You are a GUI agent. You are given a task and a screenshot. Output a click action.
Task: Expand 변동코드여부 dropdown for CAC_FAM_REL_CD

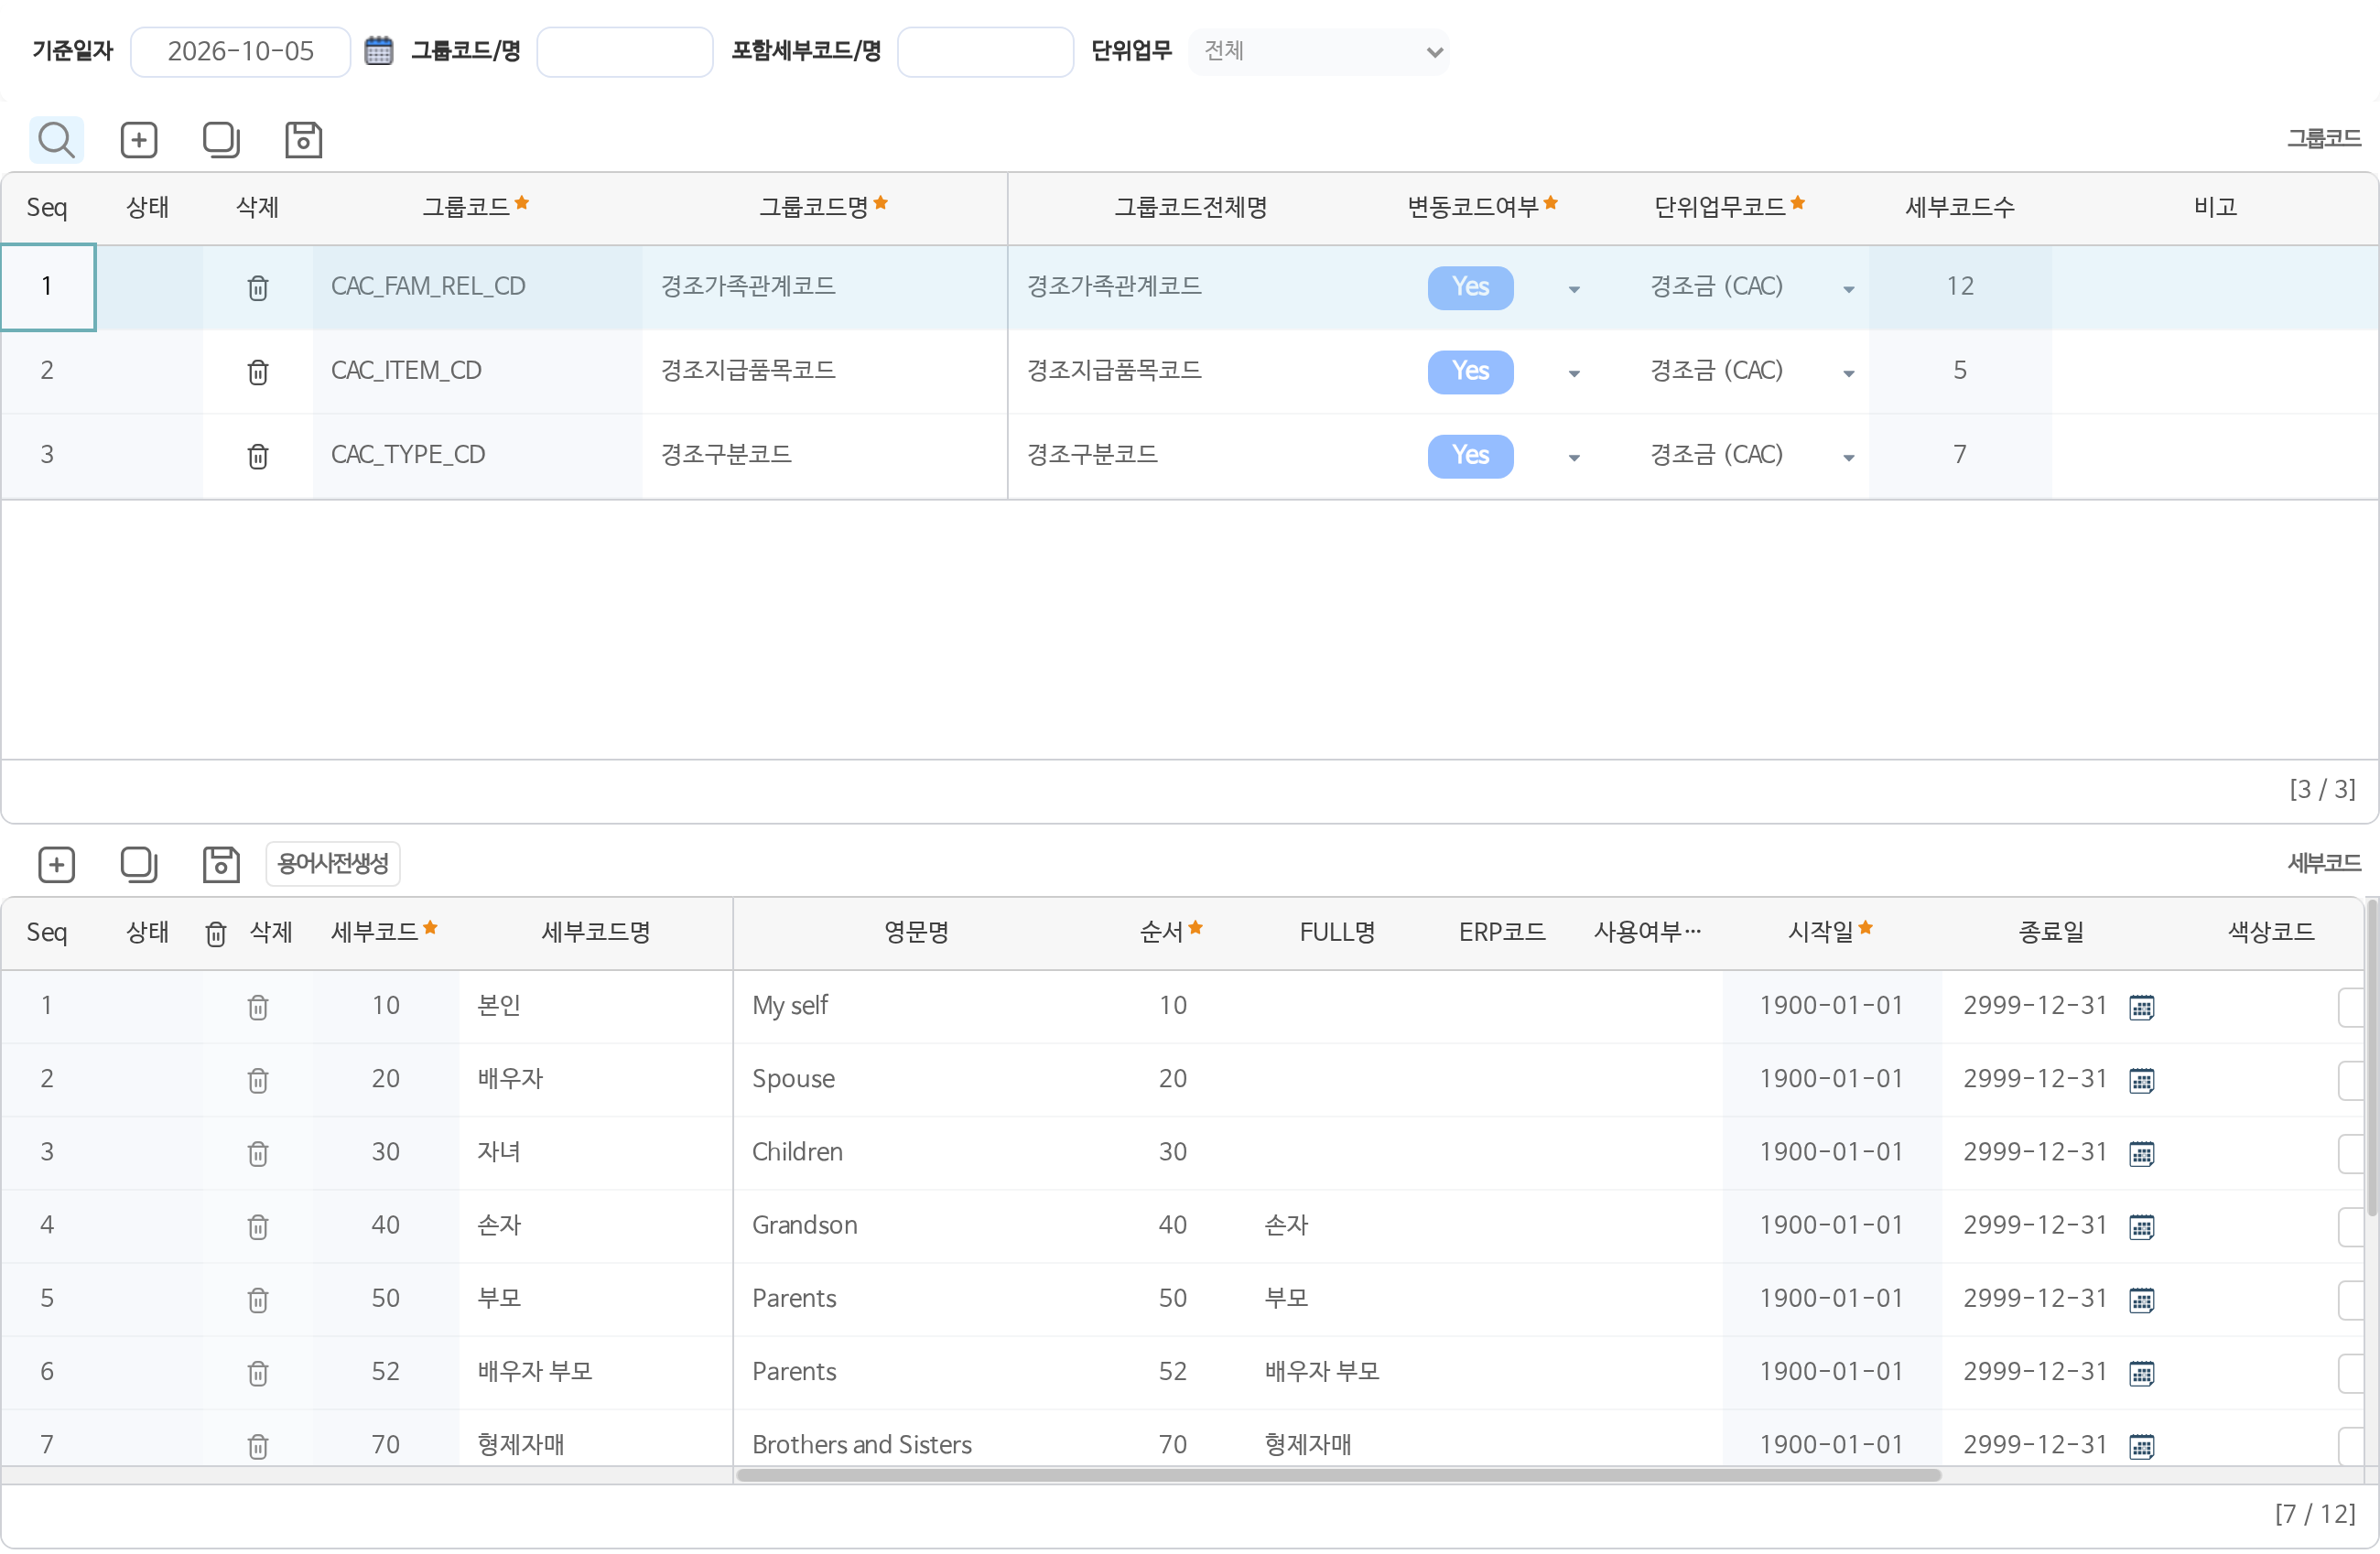(1574, 290)
